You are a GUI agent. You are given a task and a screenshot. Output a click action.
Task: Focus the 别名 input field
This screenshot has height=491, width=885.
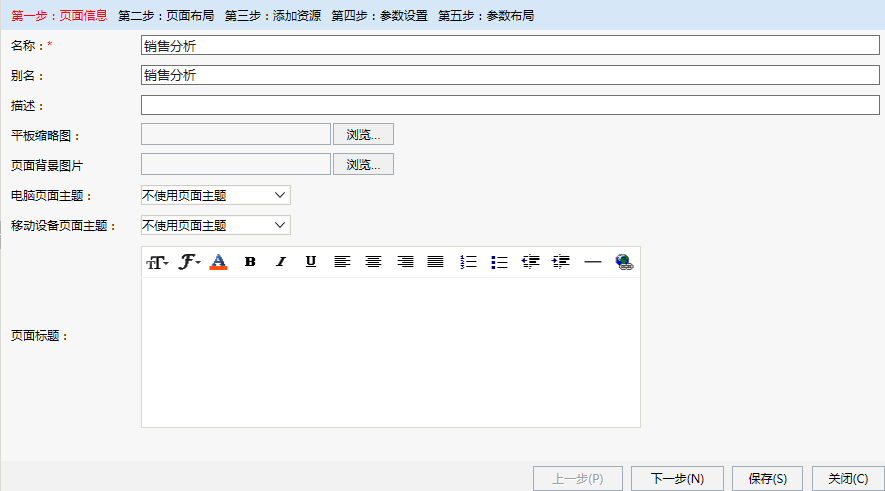(510, 75)
